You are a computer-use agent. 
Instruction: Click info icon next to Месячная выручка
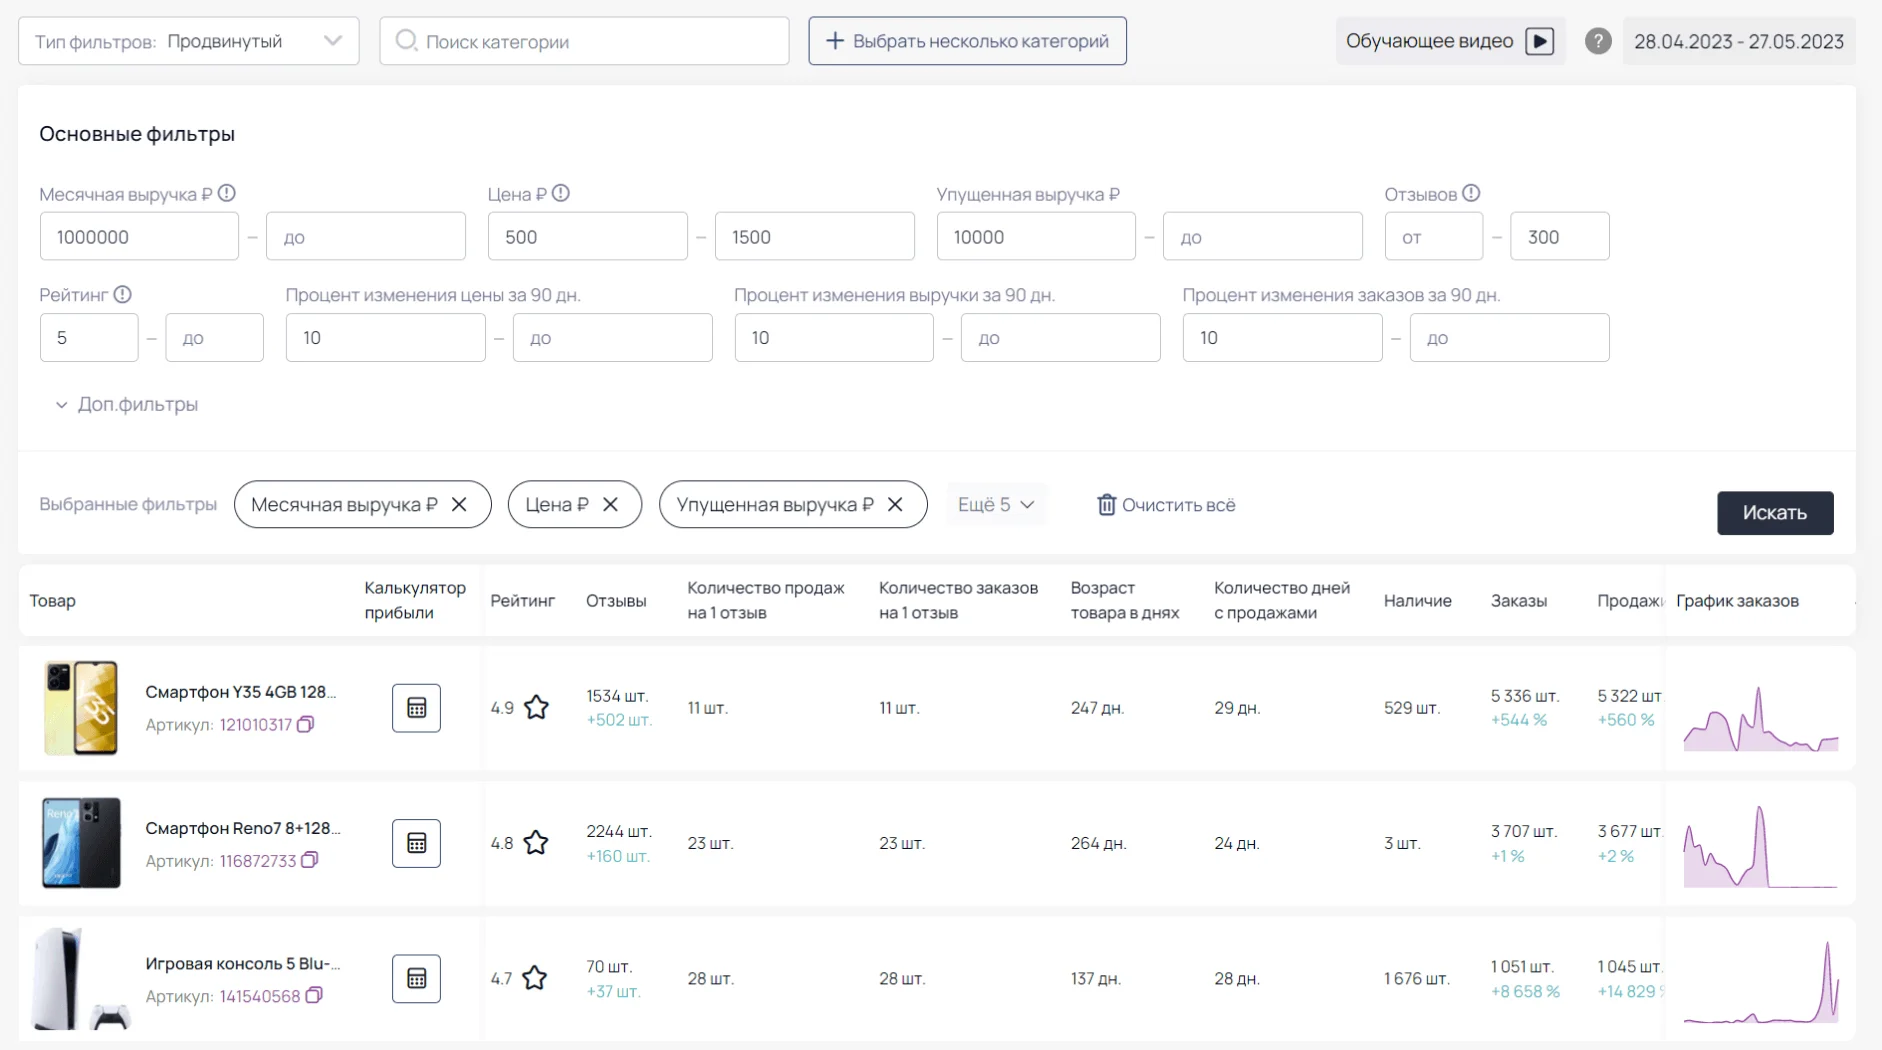(x=227, y=193)
